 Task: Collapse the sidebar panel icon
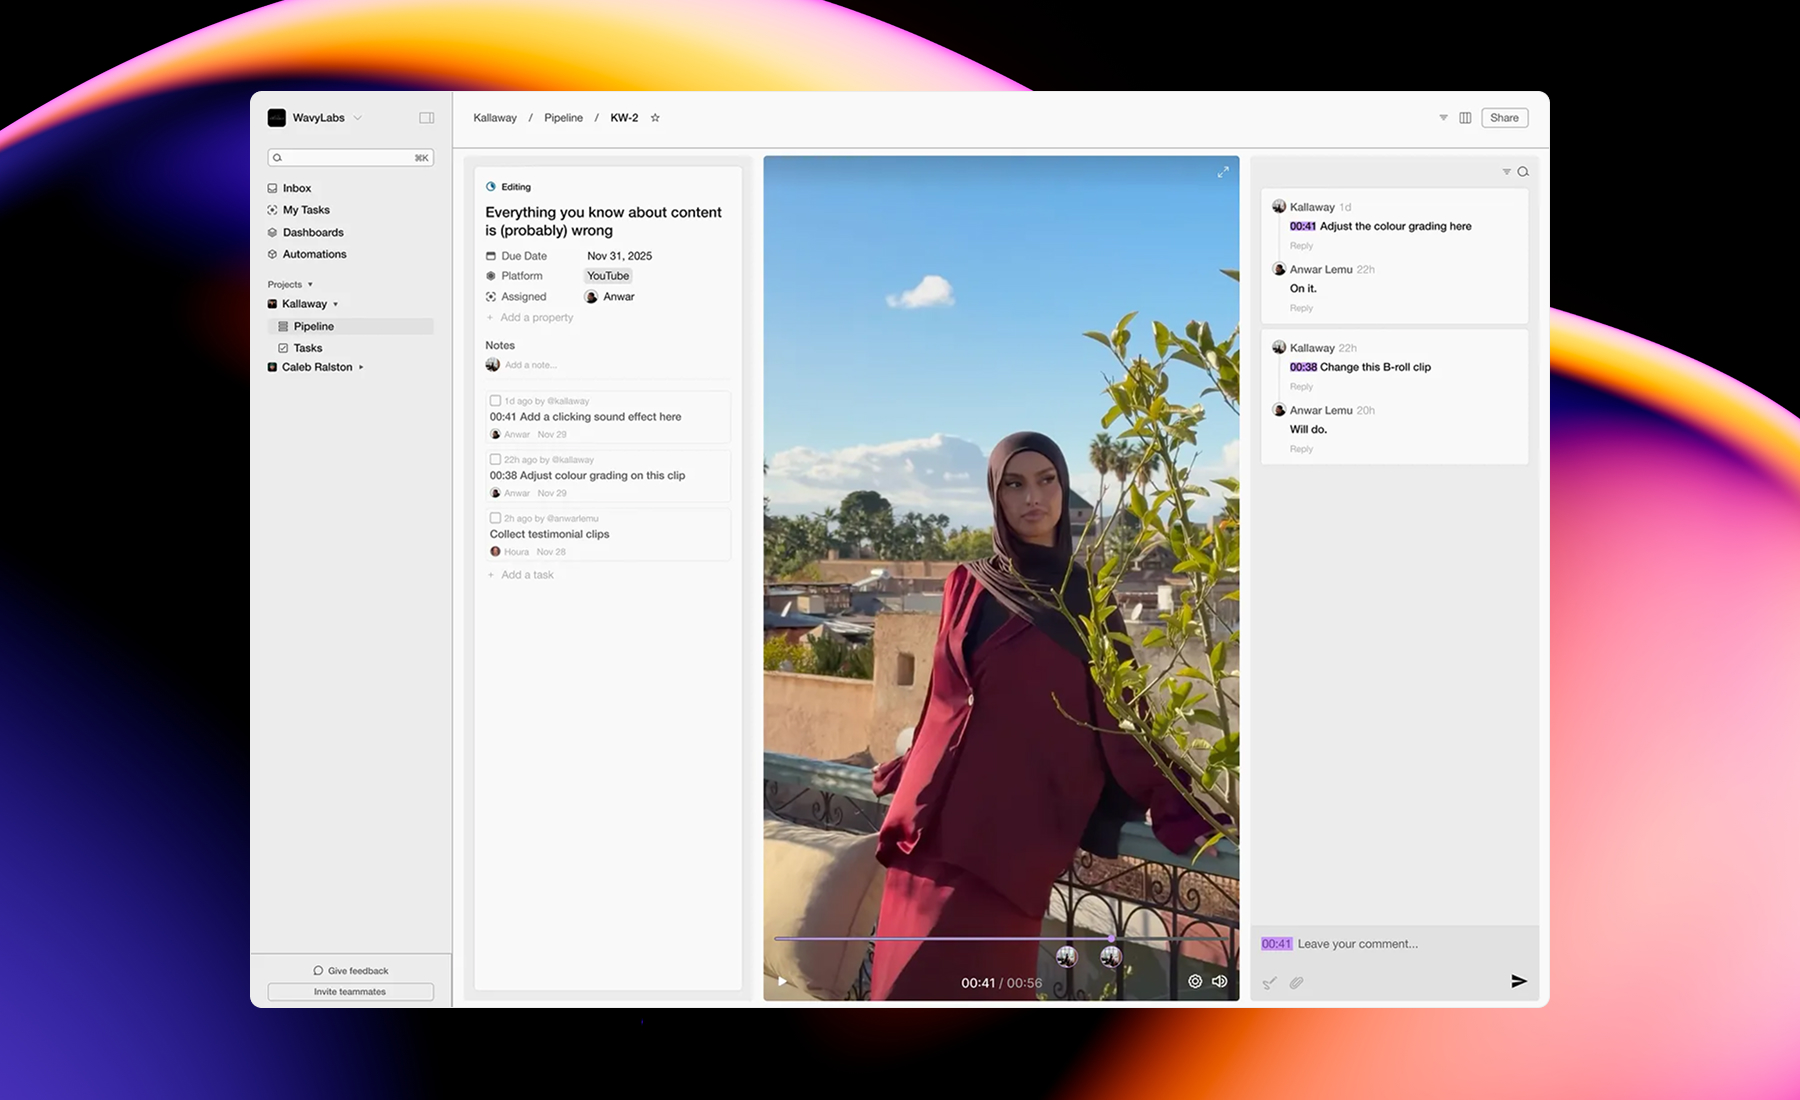click(426, 118)
